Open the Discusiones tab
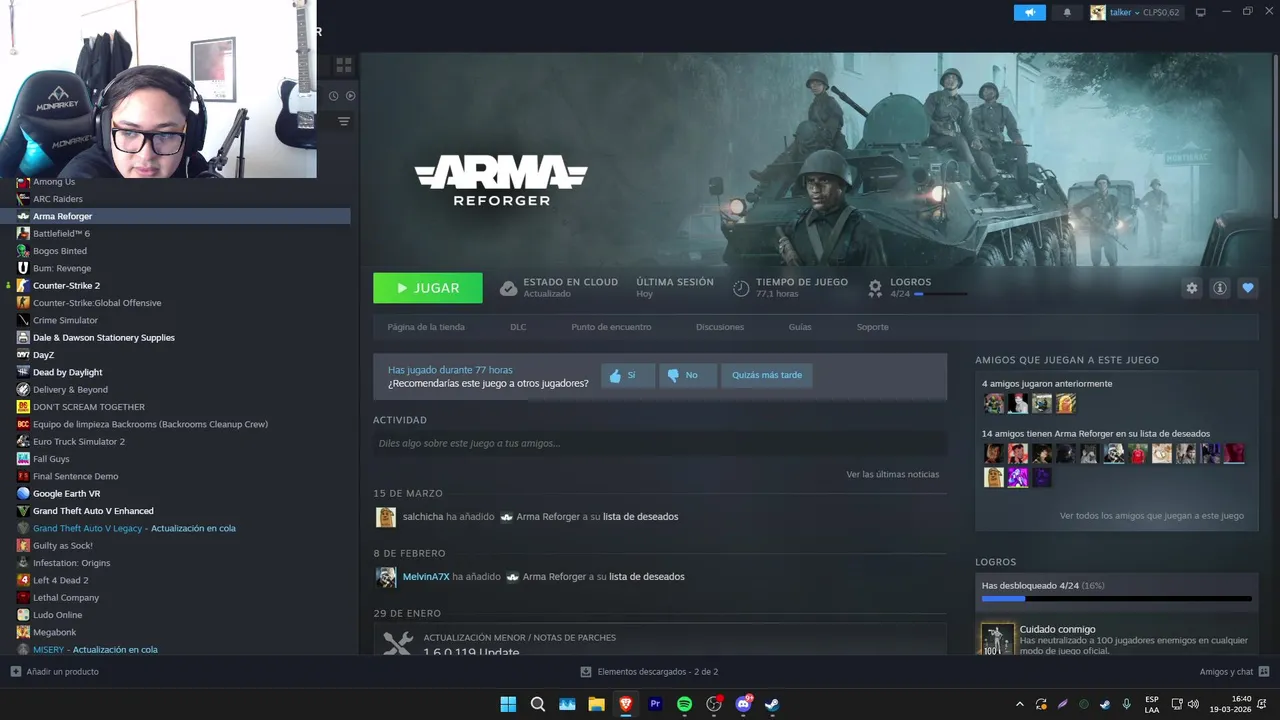The width and height of the screenshot is (1280, 720). coord(720,327)
